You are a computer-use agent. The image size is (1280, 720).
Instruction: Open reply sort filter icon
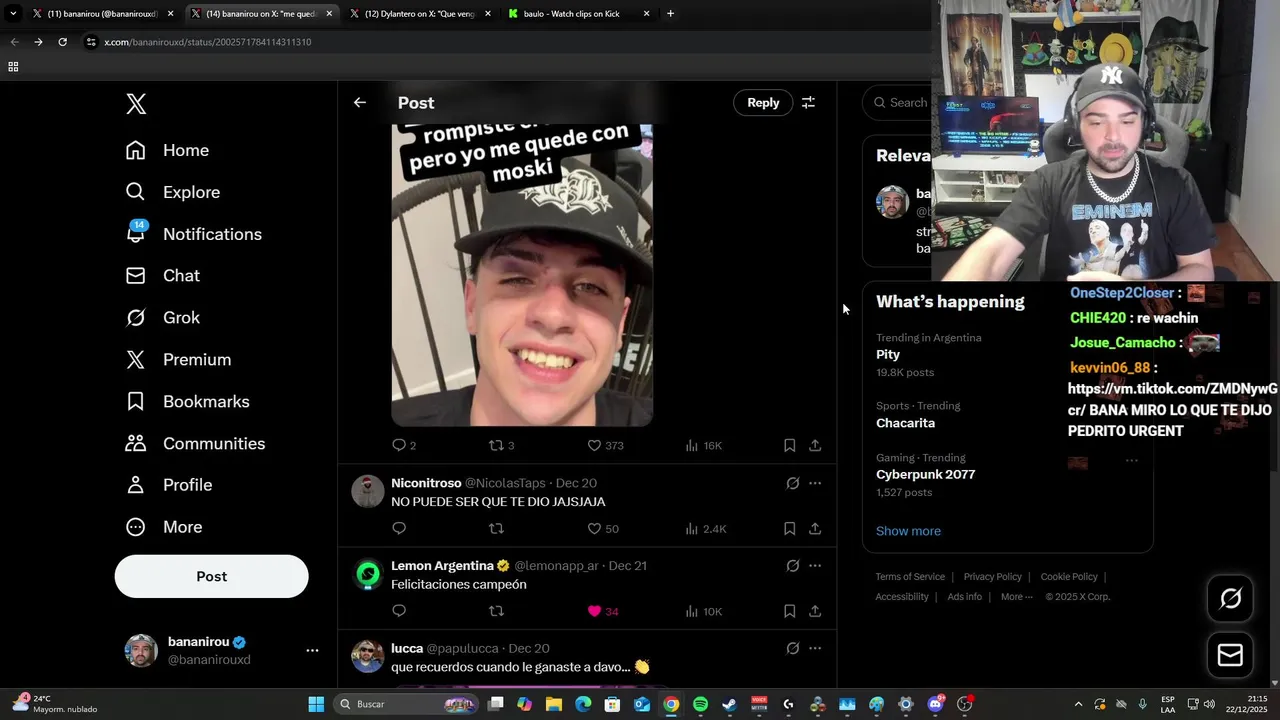coord(808,102)
